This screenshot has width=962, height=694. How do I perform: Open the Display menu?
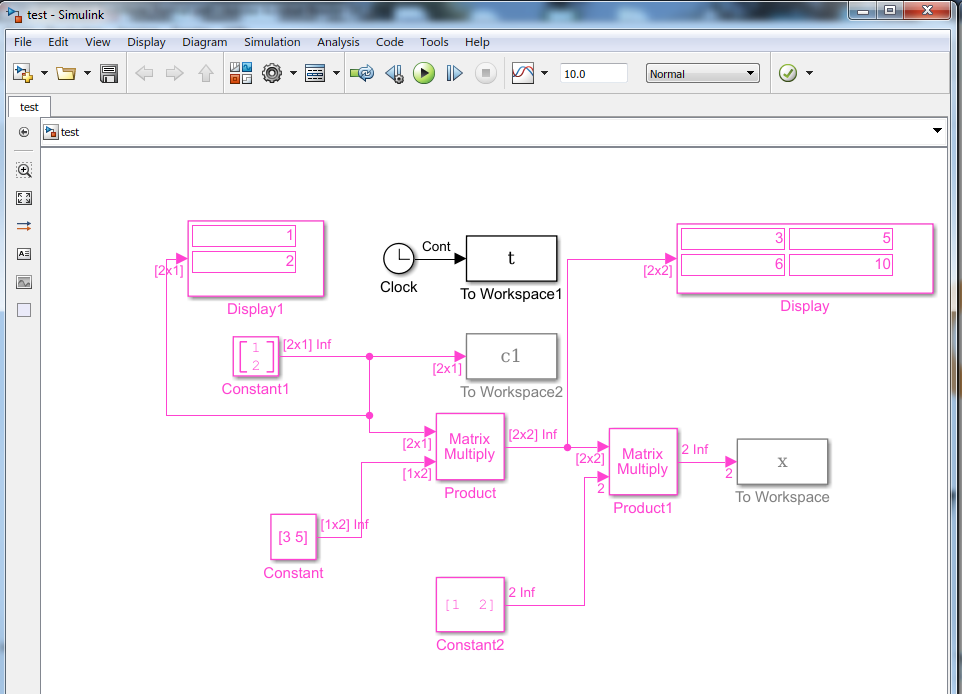tap(146, 42)
